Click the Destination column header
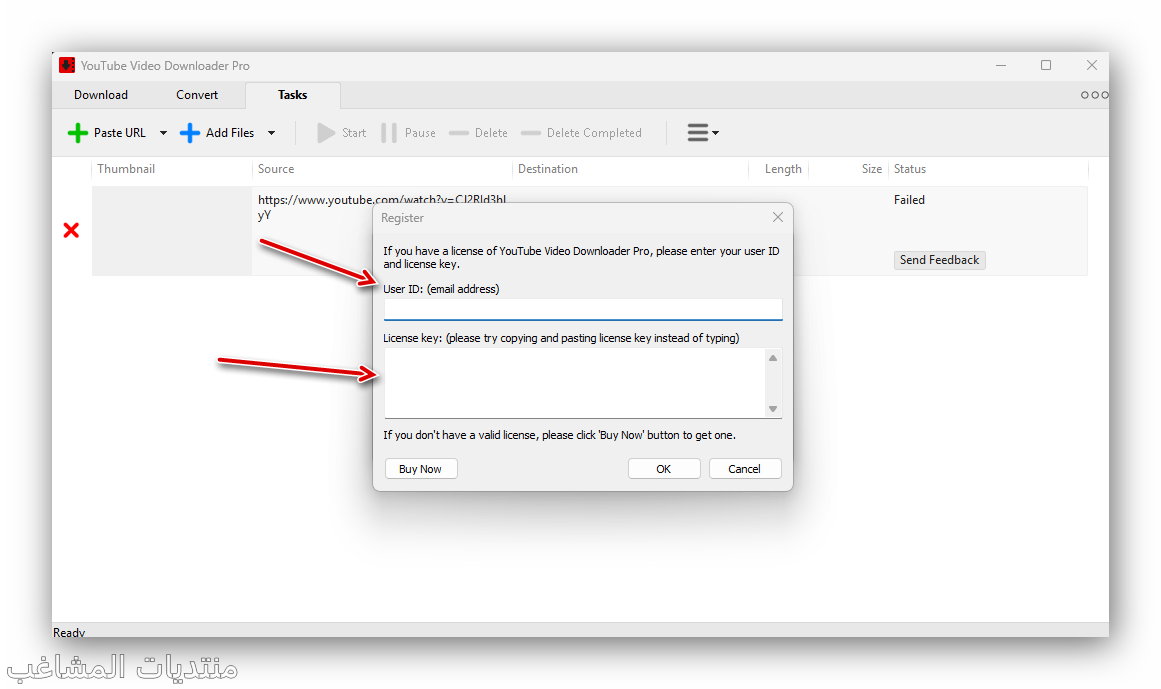 [x=547, y=169]
